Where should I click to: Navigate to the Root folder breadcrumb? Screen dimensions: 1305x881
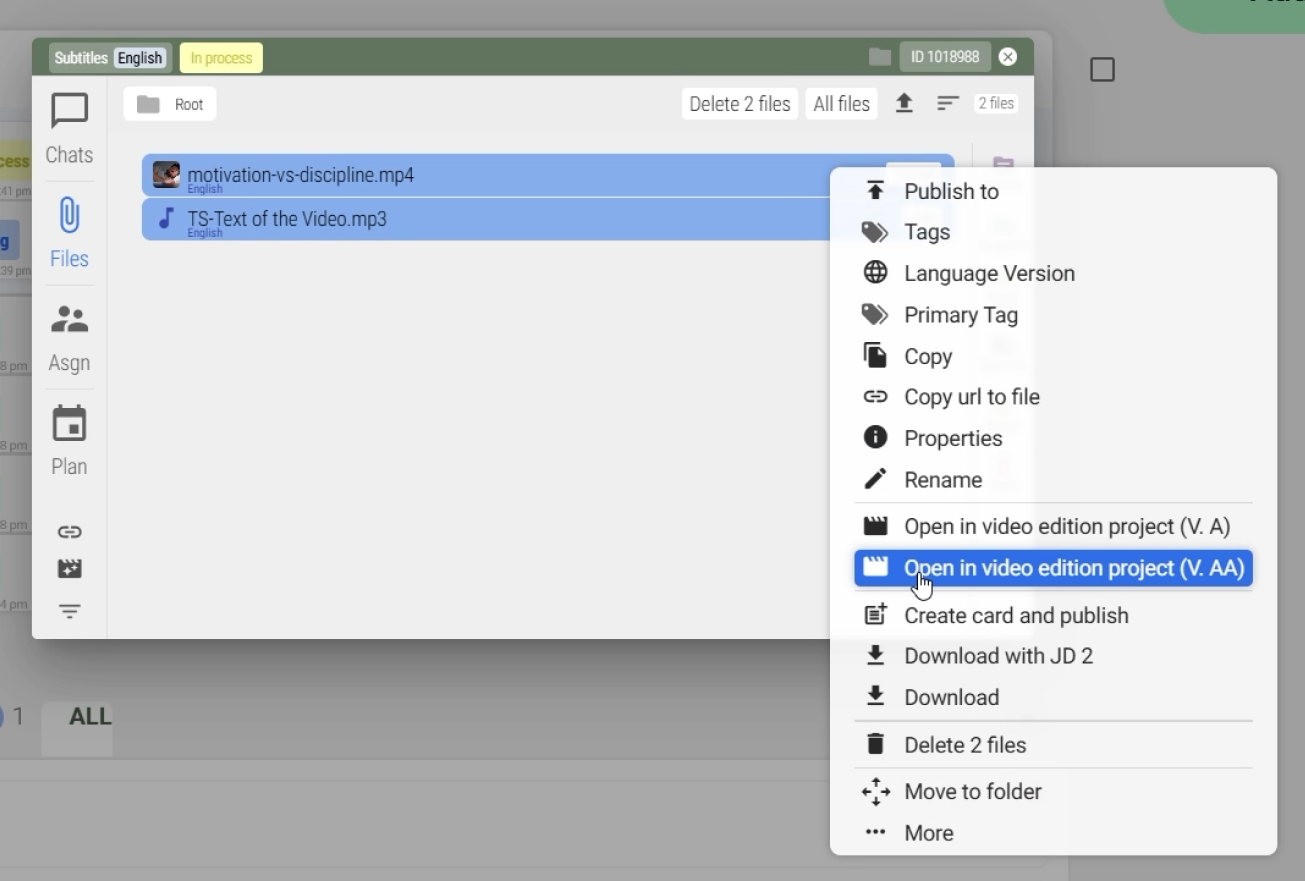170,104
